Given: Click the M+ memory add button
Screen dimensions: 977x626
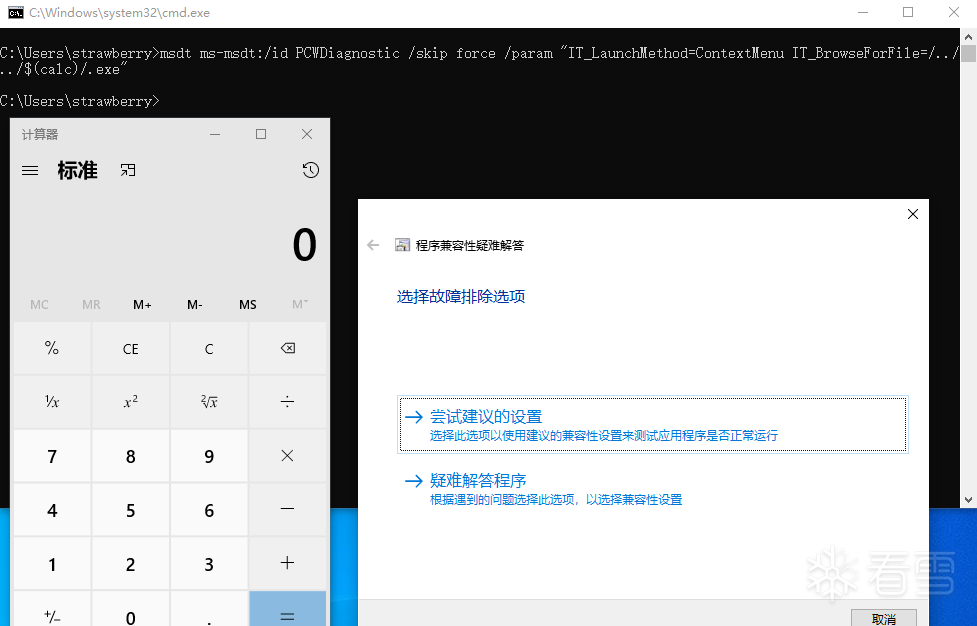Looking at the screenshot, I should [142, 305].
